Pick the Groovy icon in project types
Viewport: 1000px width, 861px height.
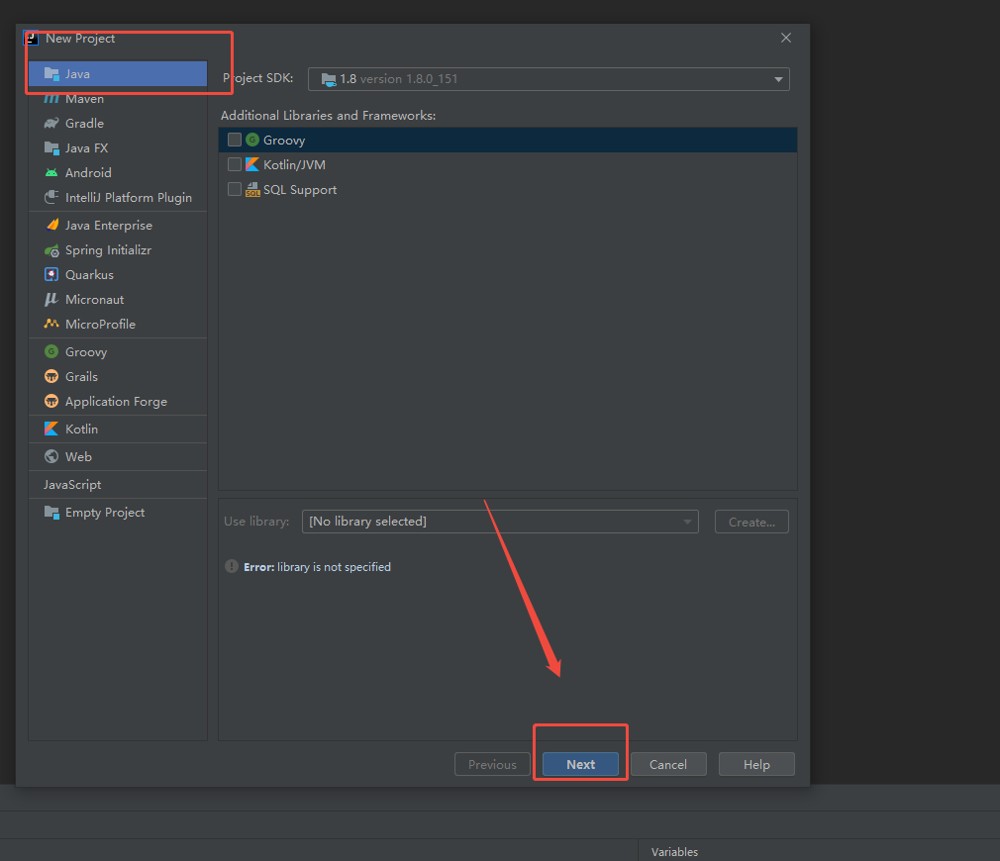[x=52, y=351]
